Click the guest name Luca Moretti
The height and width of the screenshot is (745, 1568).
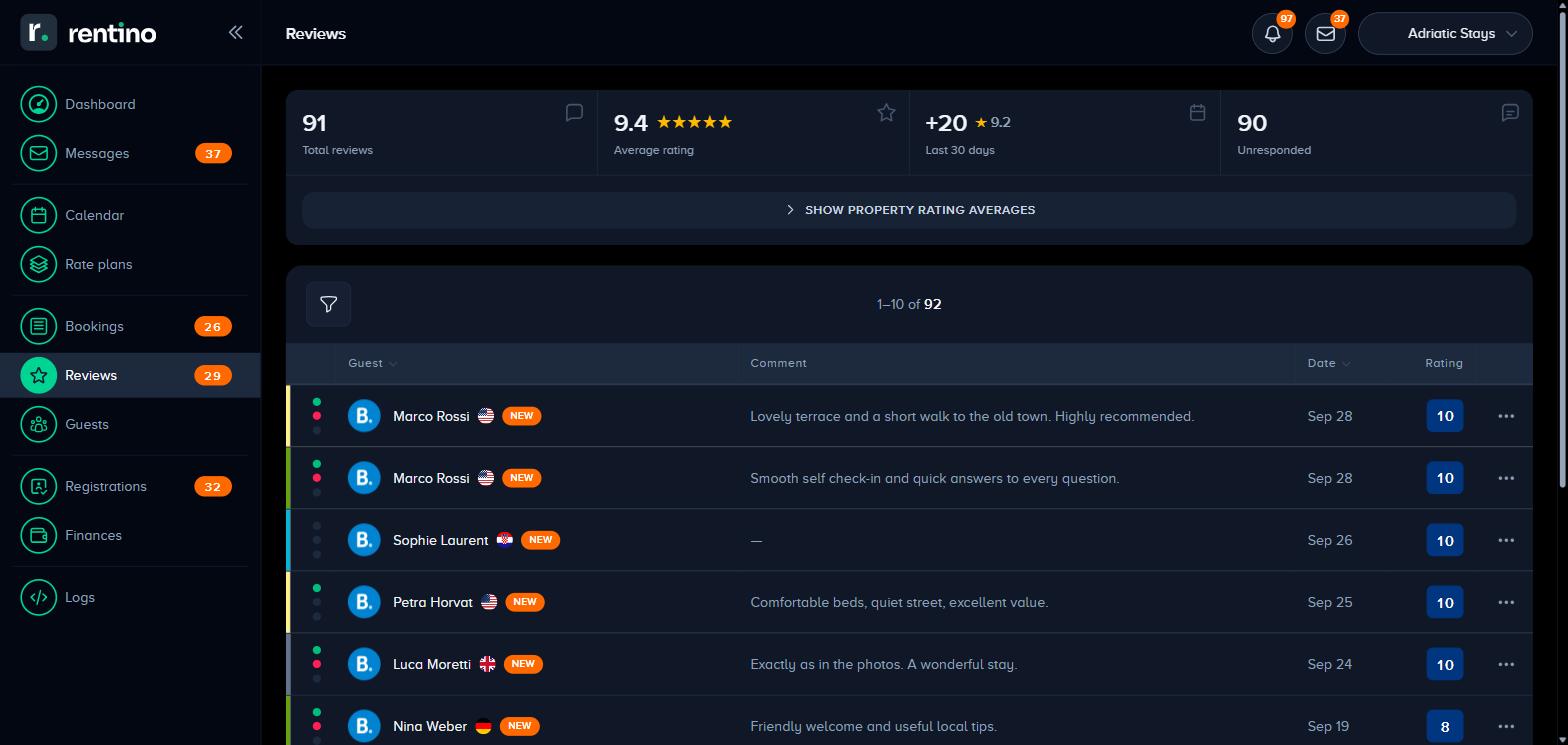432,664
